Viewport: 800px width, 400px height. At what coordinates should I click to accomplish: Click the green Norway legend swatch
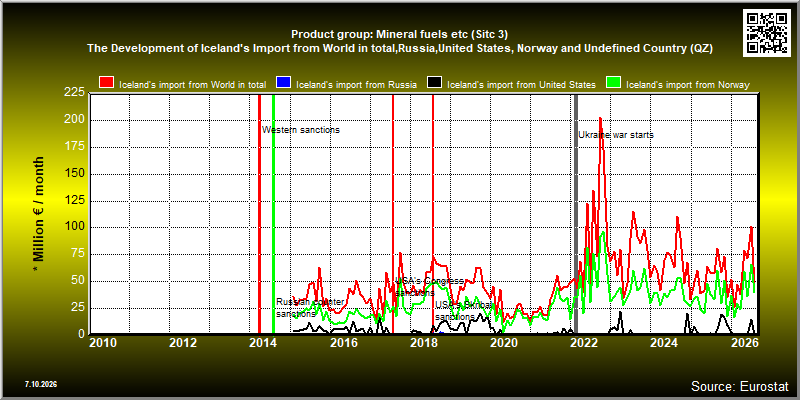(613, 83)
